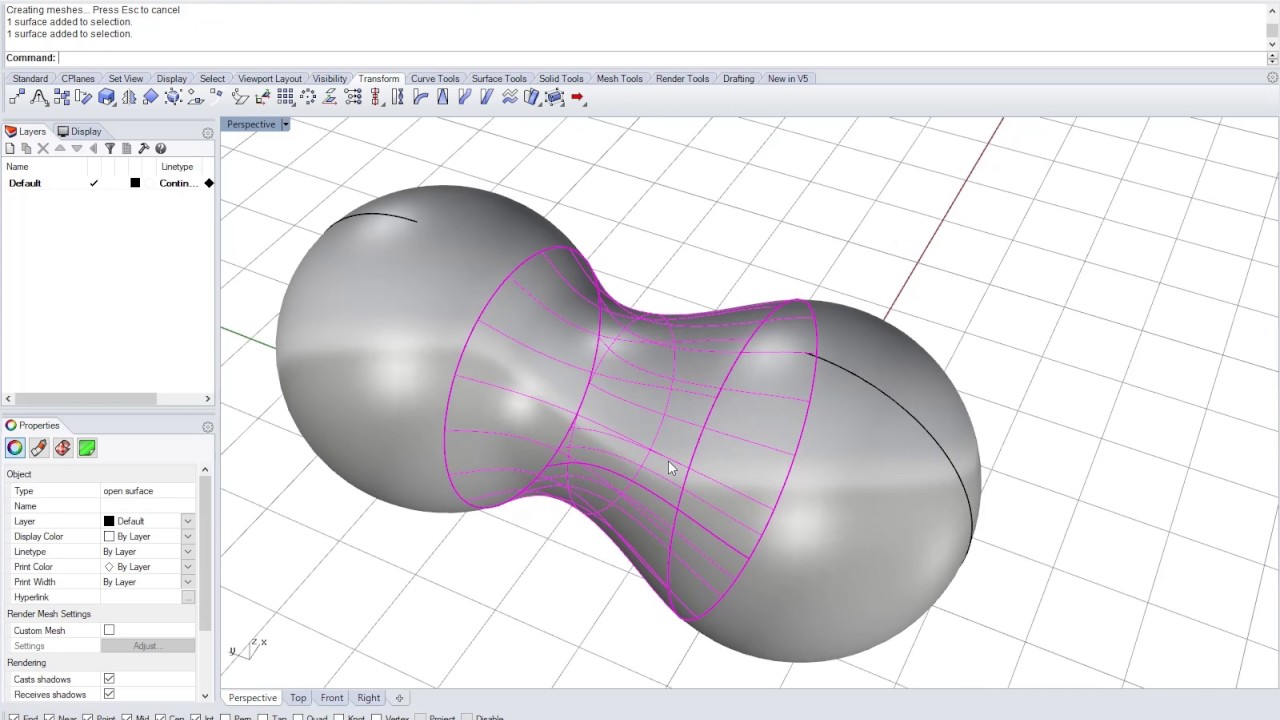Move layer down with triangle icon
The height and width of the screenshot is (720, 1280).
point(76,148)
